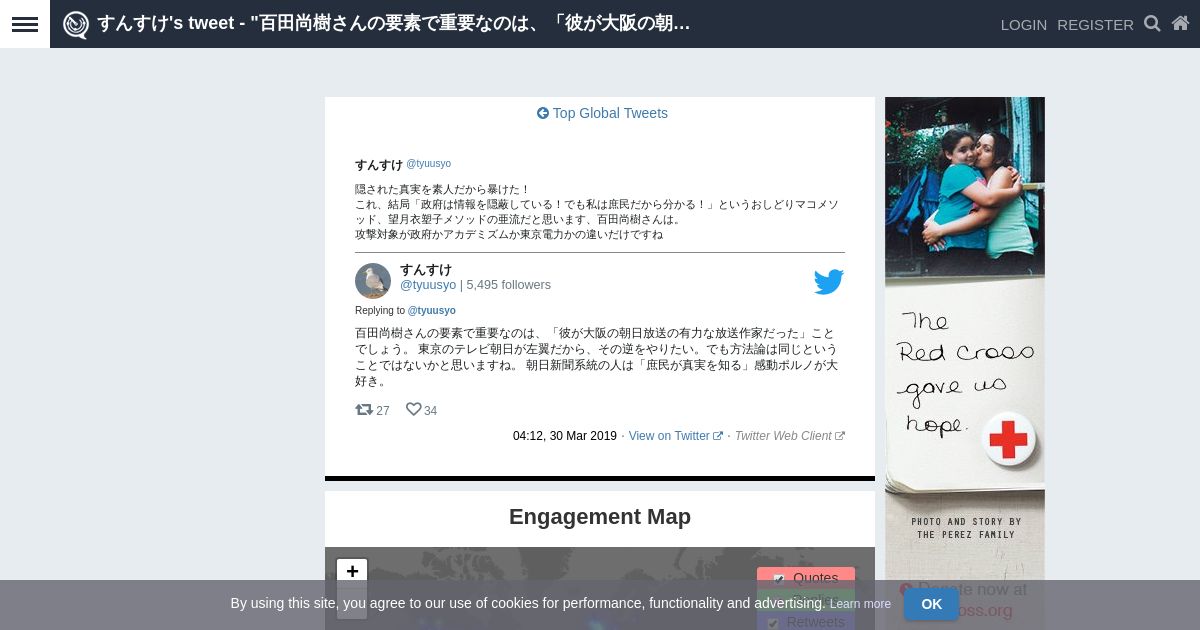
Task: Click the retweet icon with 27
Action: [364, 410]
